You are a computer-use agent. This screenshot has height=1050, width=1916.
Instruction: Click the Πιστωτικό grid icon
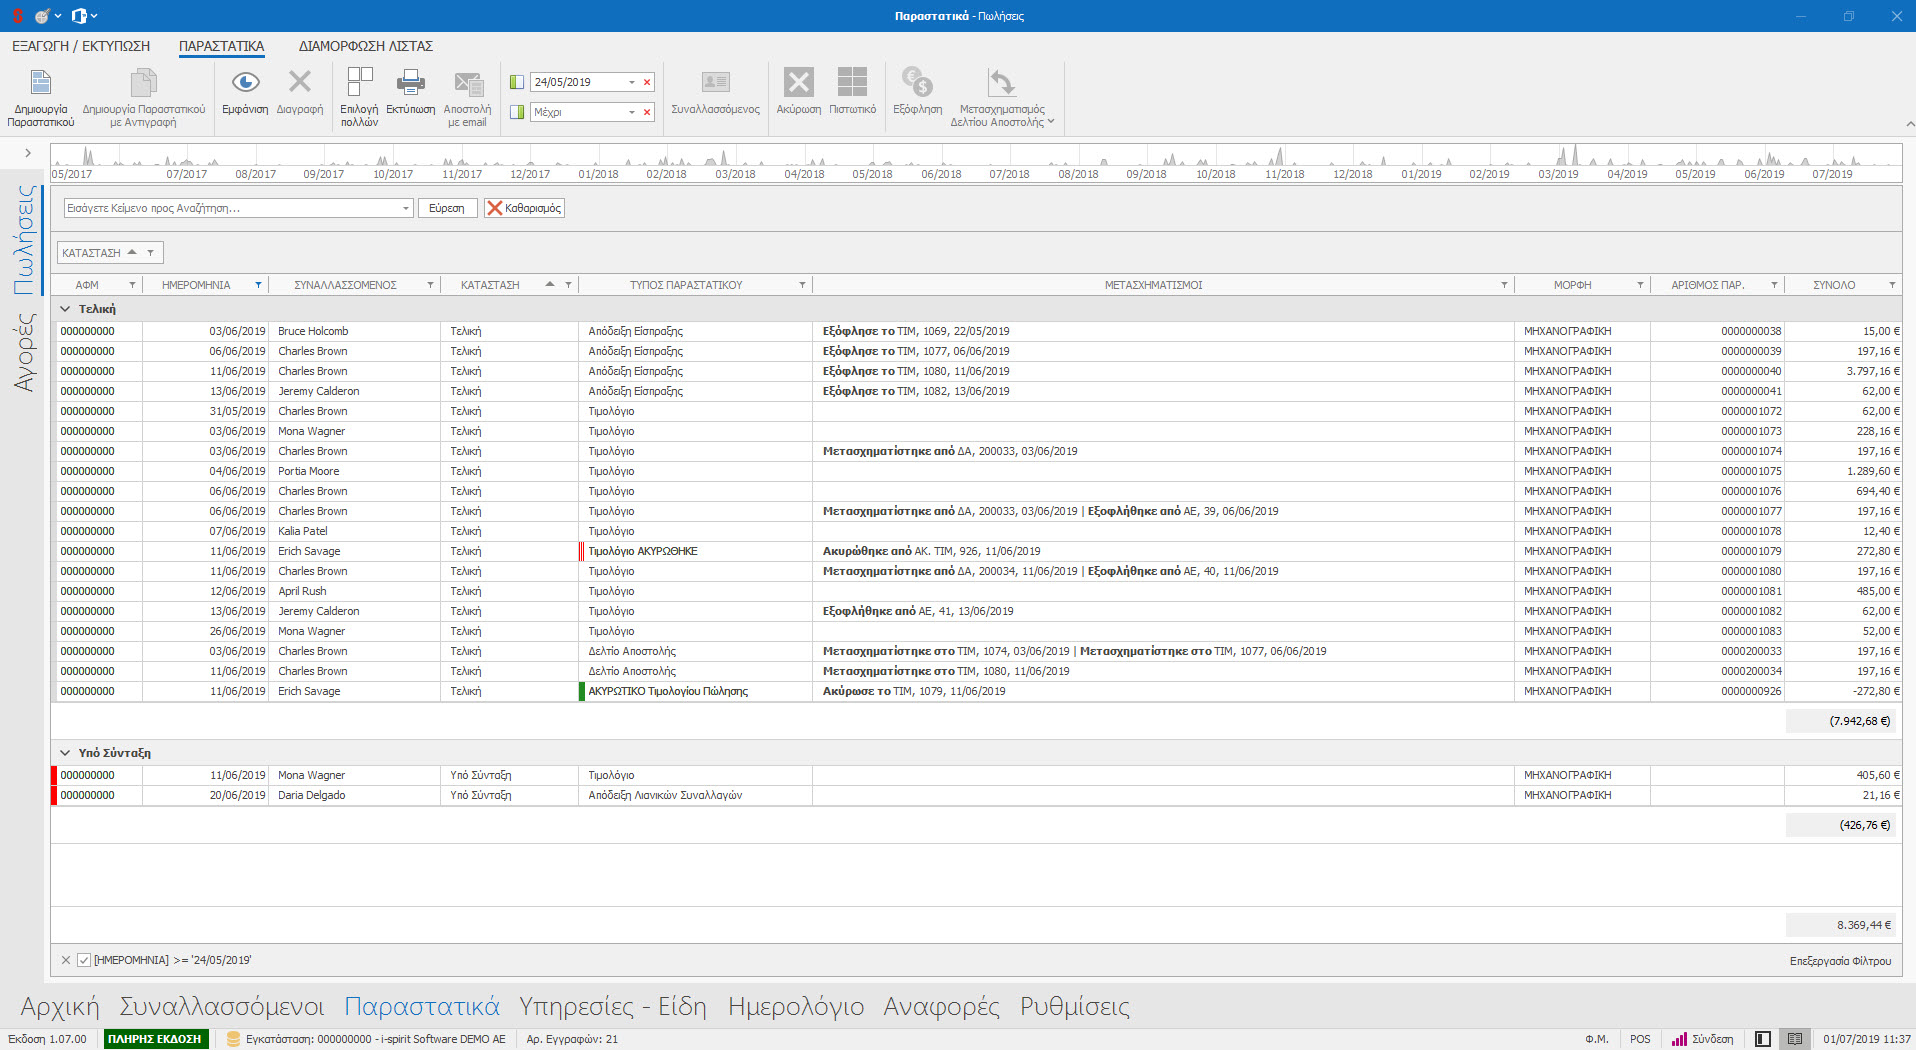(x=852, y=83)
